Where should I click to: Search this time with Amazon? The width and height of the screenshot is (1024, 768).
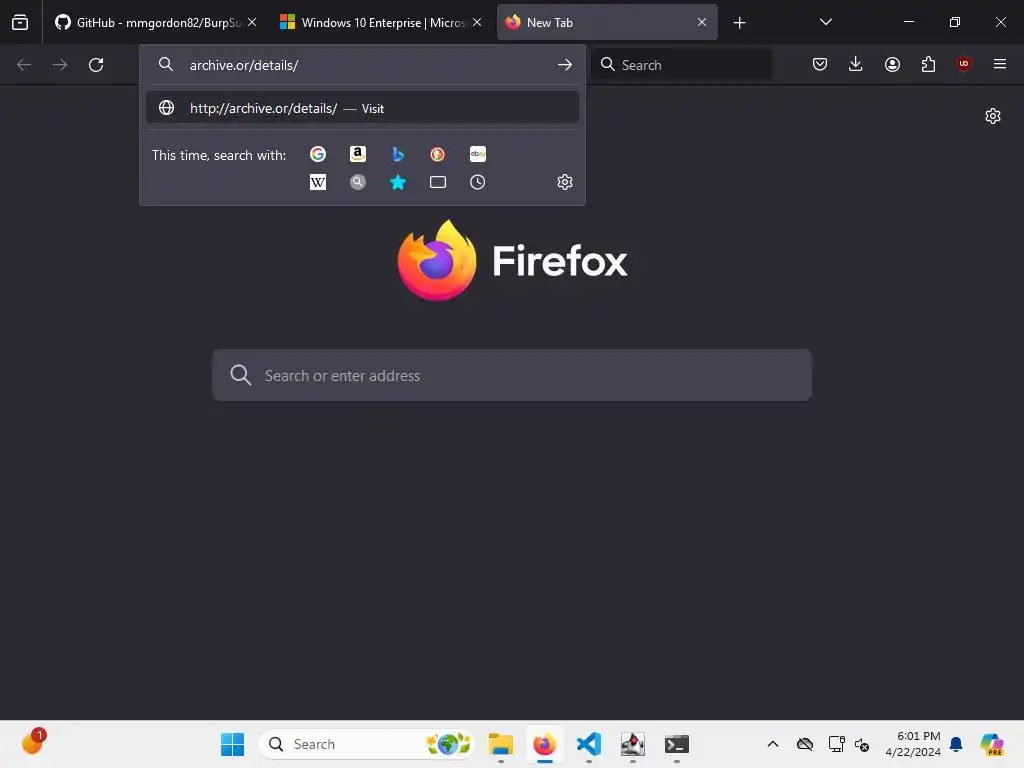[358, 154]
